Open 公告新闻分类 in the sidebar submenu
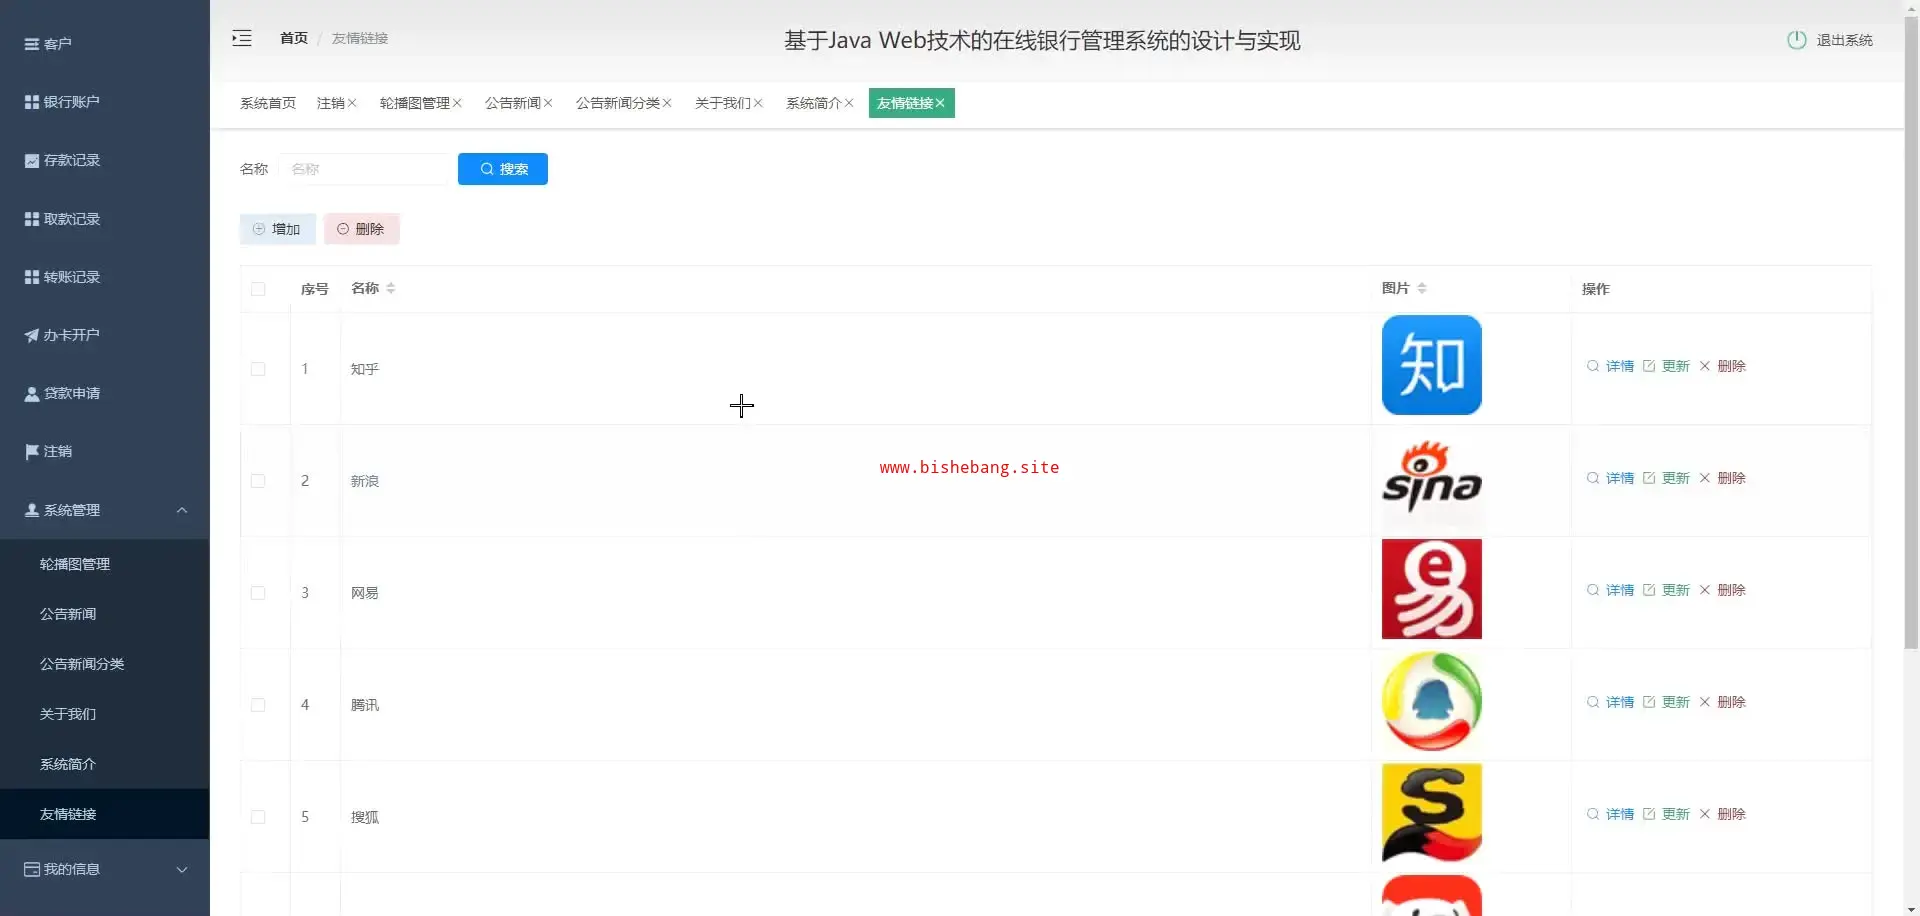The image size is (1920, 916). point(105,664)
